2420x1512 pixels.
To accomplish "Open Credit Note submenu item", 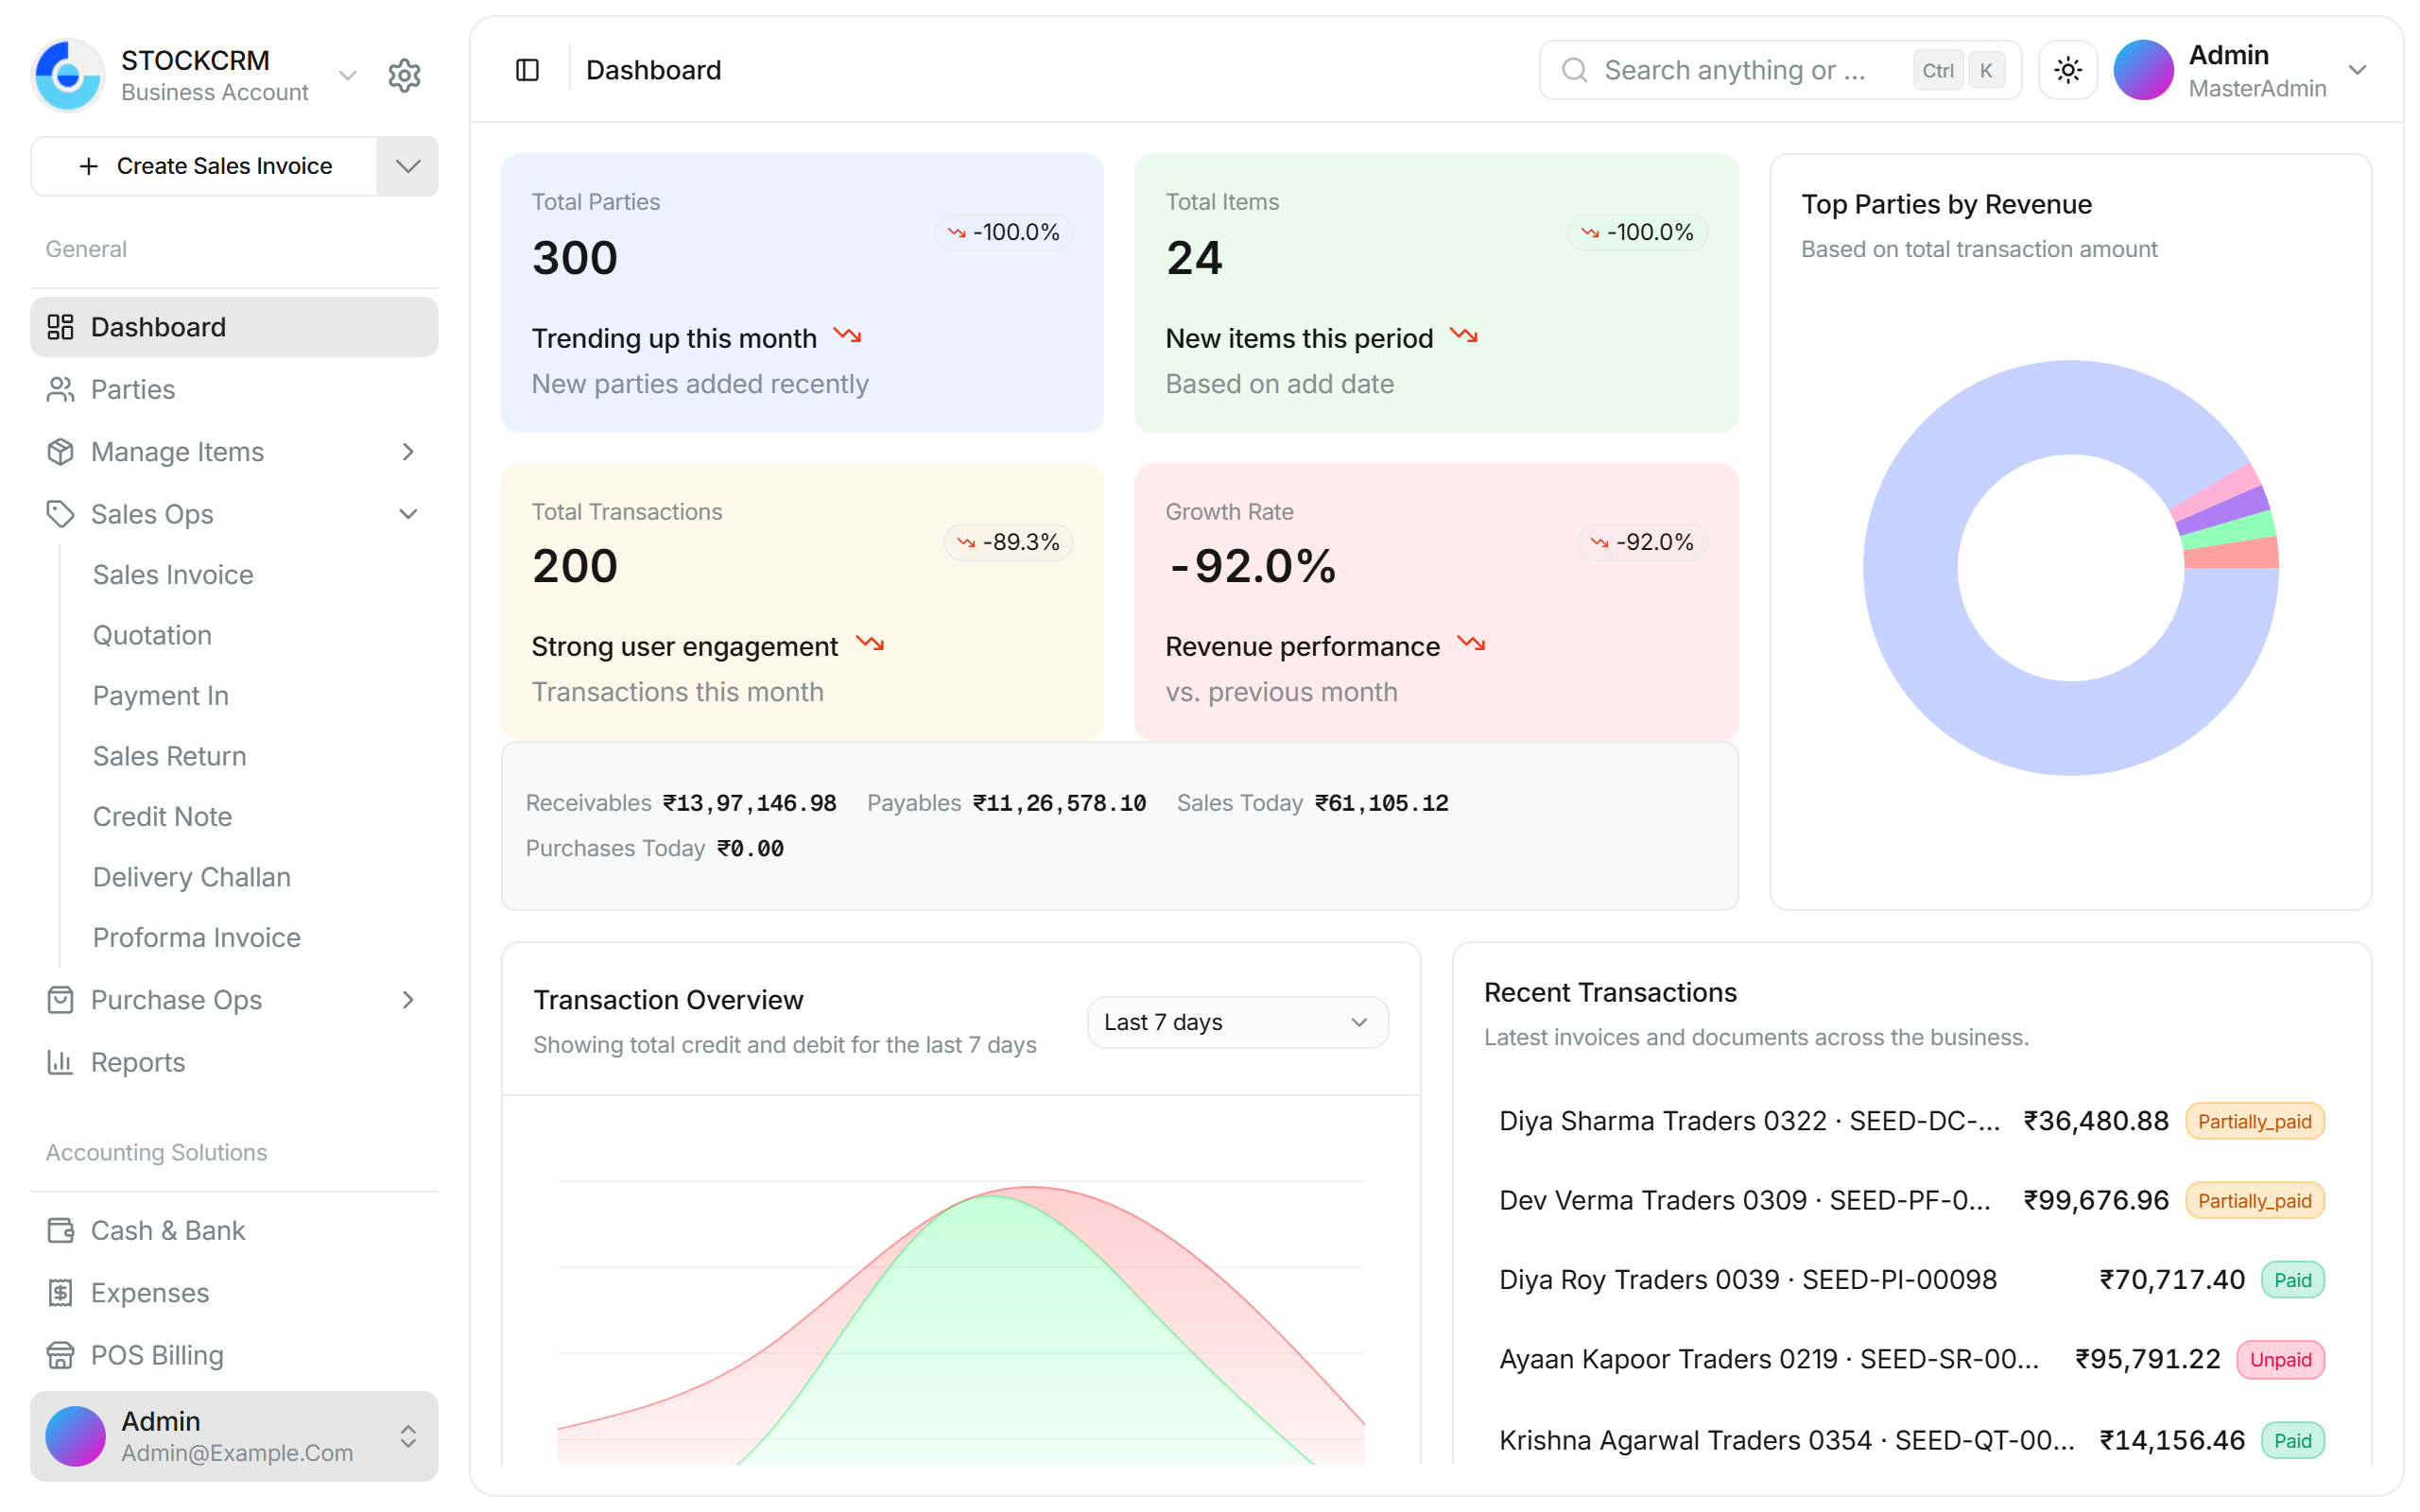I will [162, 817].
